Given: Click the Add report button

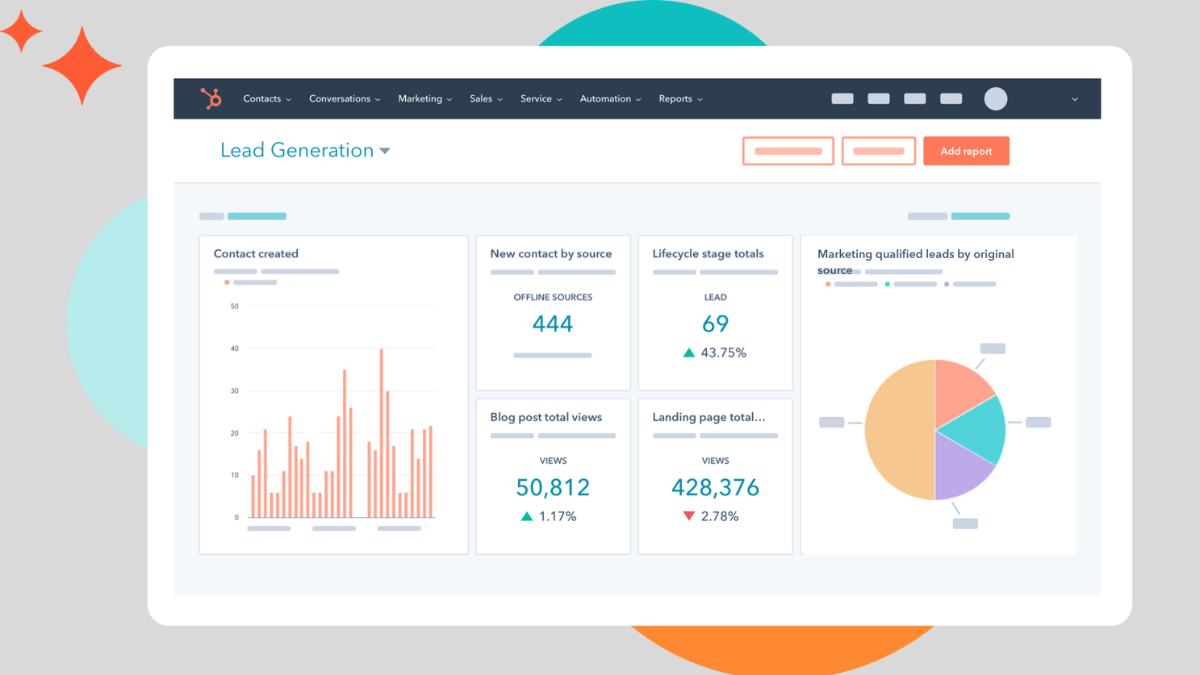Looking at the screenshot, I should 966,151.
